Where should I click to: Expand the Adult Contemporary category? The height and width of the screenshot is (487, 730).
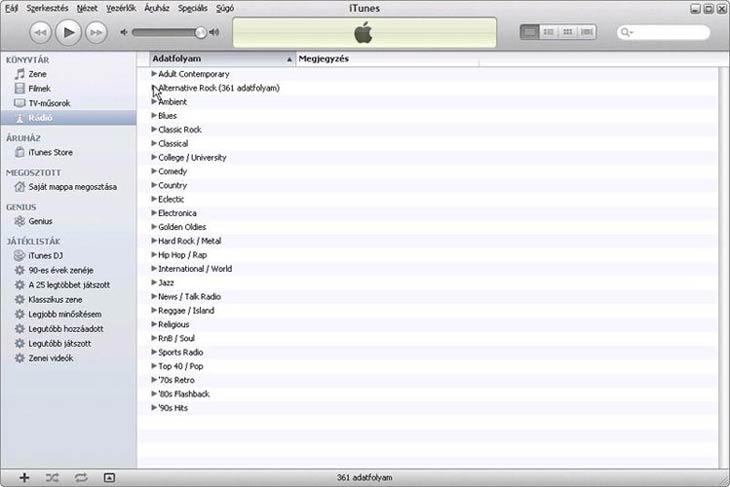pos(154,74)
